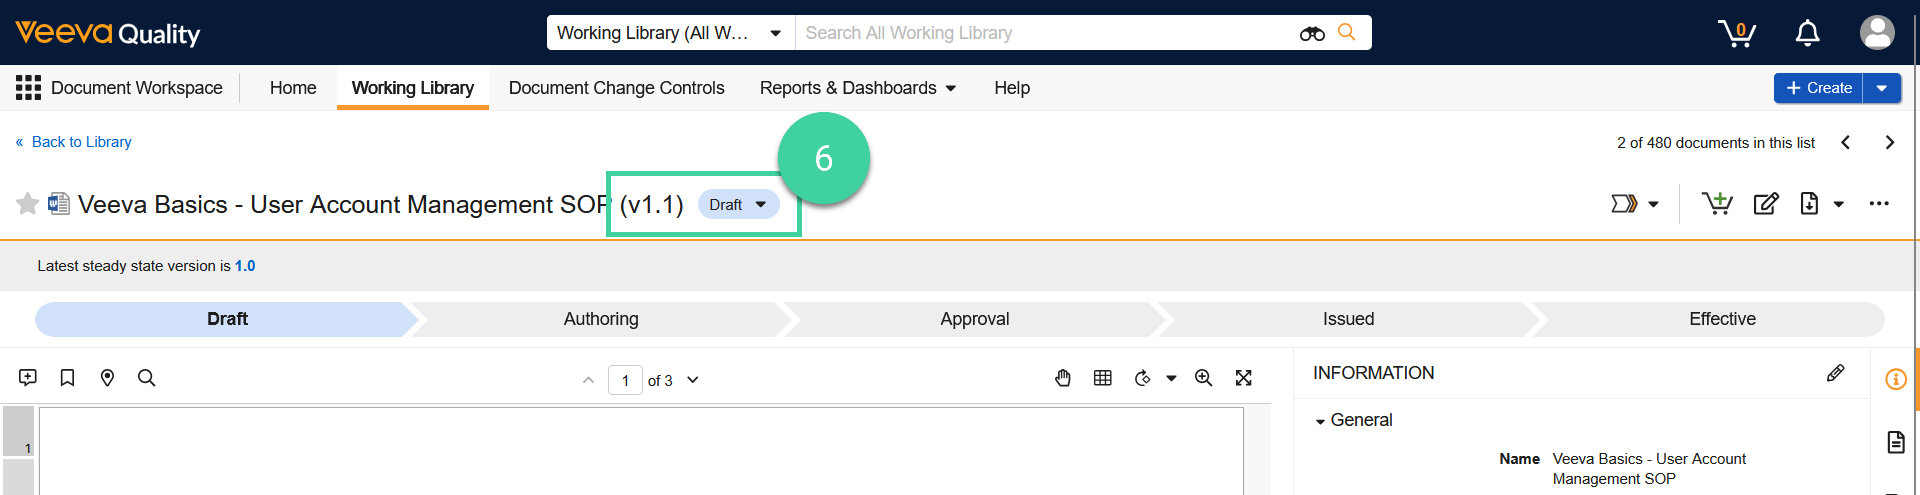1920x495 pixels.
Task: Open workflow actions arrow icon
Action: click(x=1624, y=204)
